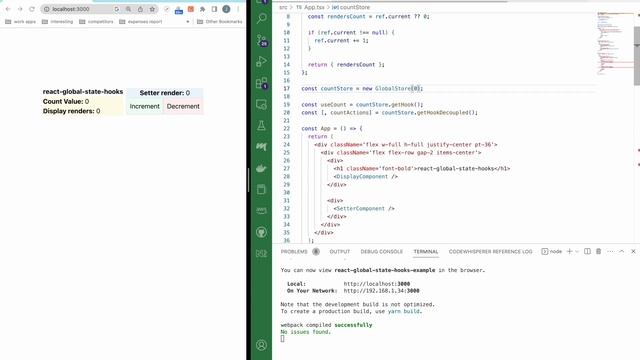Viewport: 640px width, 360px height.
Task: Toggle the browser side panel
Action: (x=214, y=9)
